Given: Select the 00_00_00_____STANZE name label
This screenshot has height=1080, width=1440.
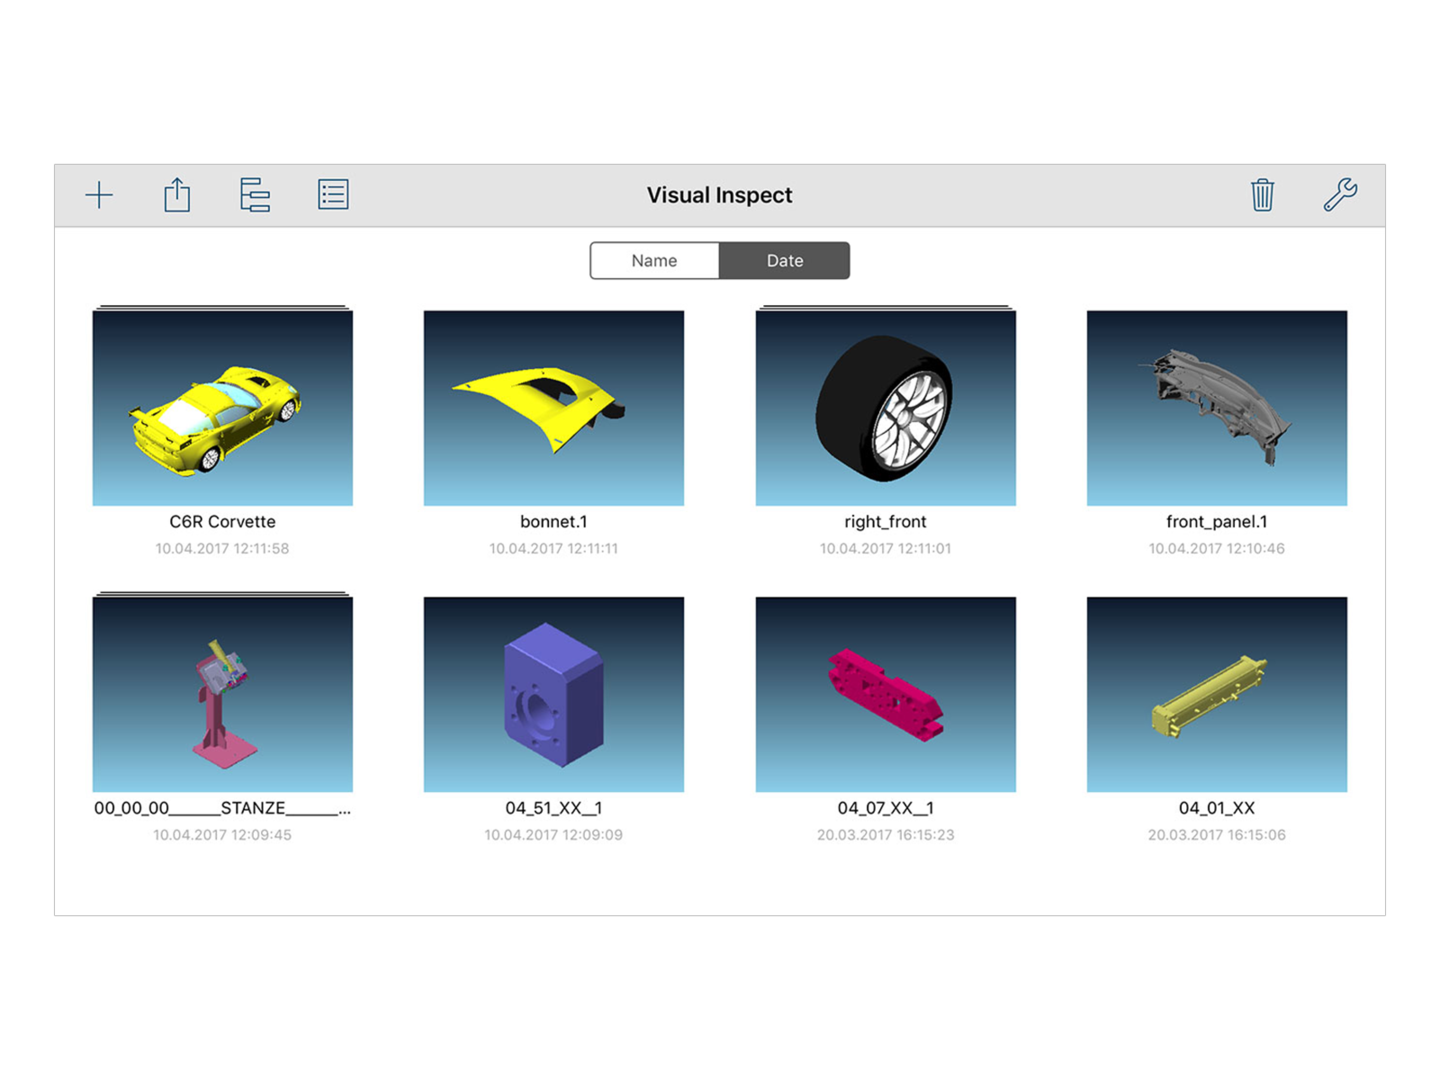Looking at the screenshot, I should [x=222, y=808].
